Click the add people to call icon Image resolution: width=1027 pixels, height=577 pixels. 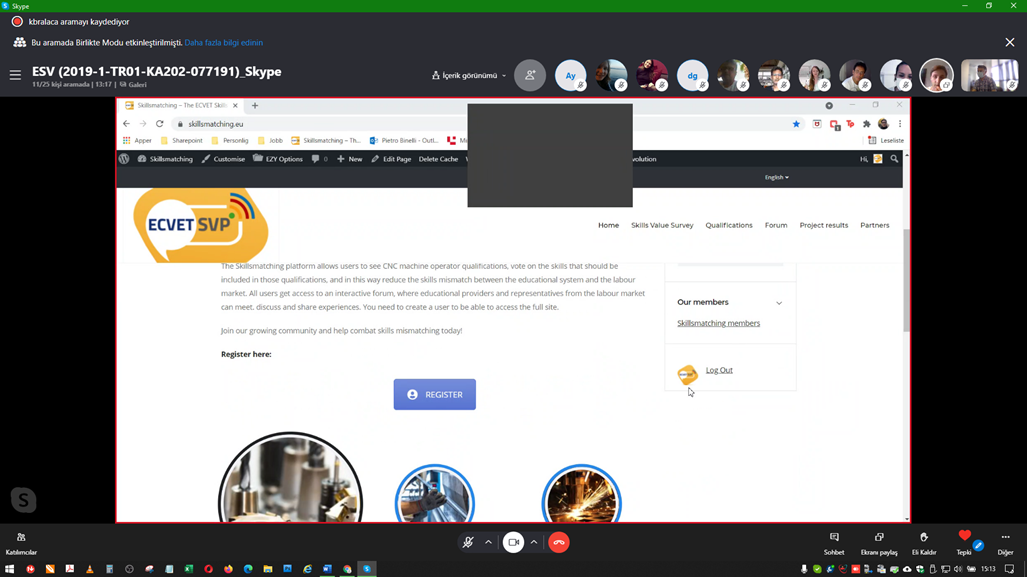coord(530,75)
